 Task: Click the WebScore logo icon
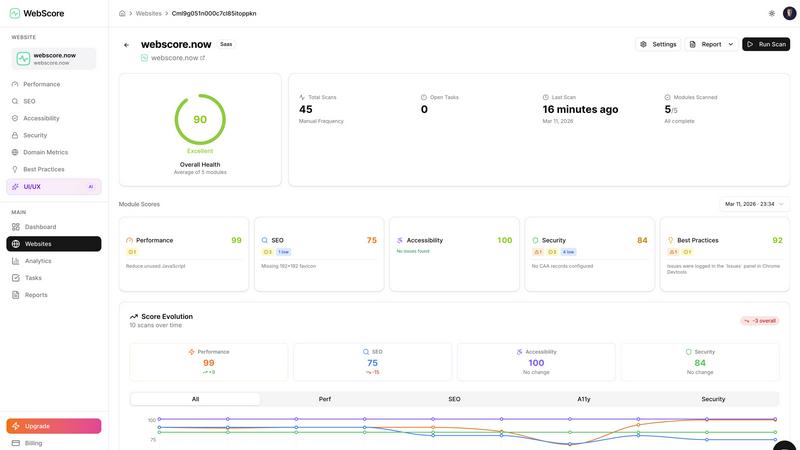point(15,13)
